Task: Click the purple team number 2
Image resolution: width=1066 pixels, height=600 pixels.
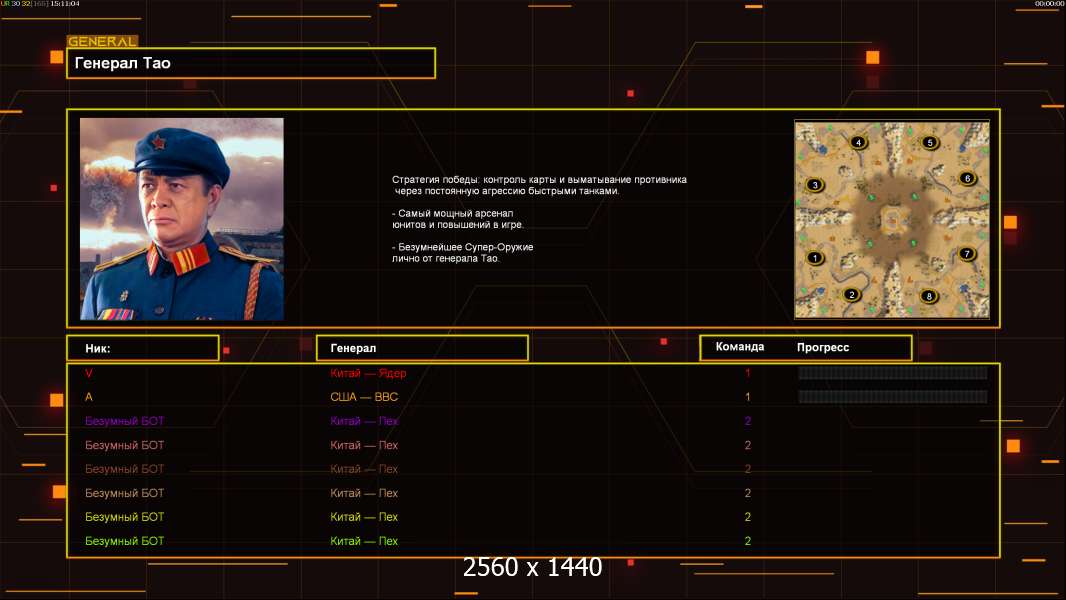Action: 748,421
